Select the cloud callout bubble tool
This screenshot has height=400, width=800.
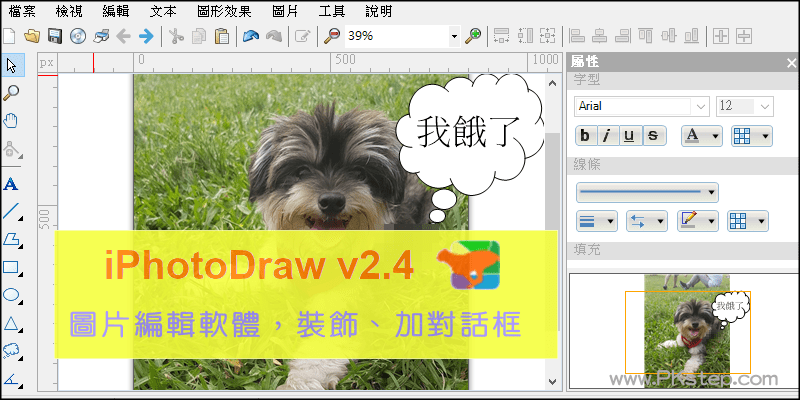coord(11,351)
